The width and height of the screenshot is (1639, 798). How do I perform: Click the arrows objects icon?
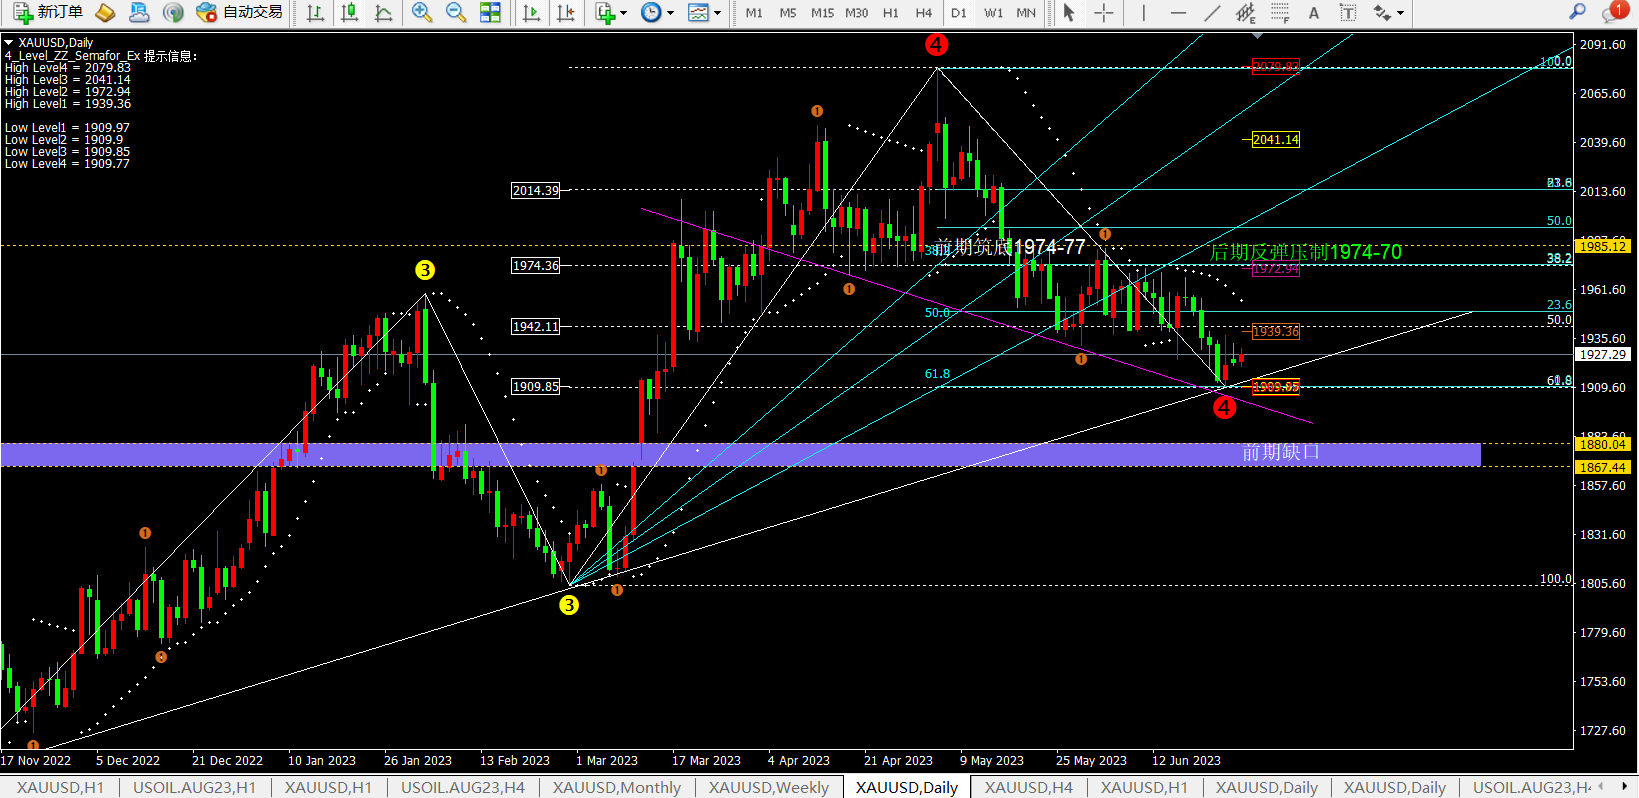(1382, 12)
